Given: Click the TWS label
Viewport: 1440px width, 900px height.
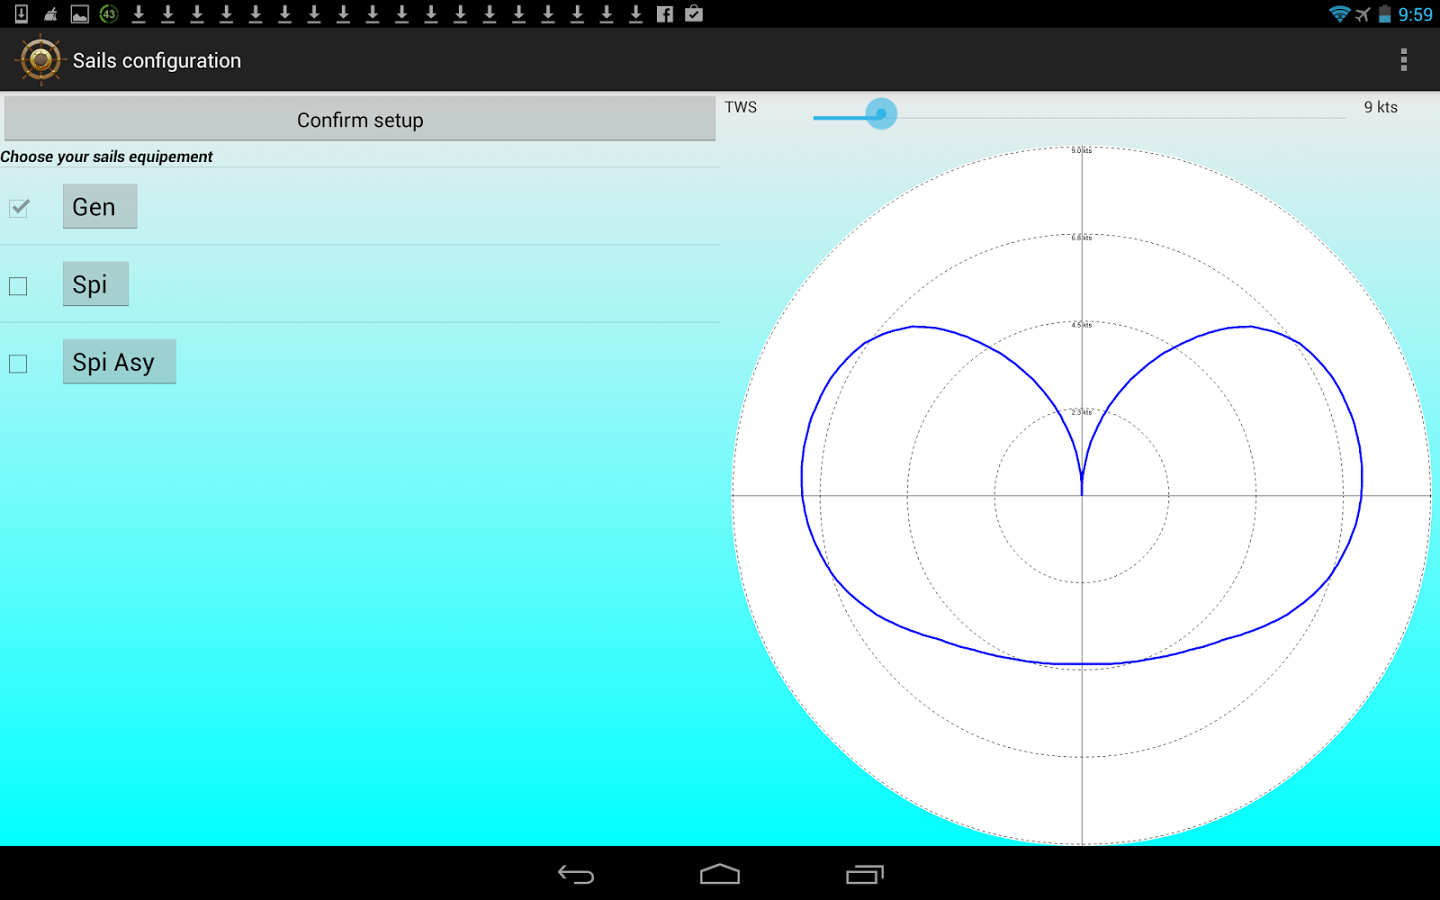Looking at the screenshot, I should (741, 107).
